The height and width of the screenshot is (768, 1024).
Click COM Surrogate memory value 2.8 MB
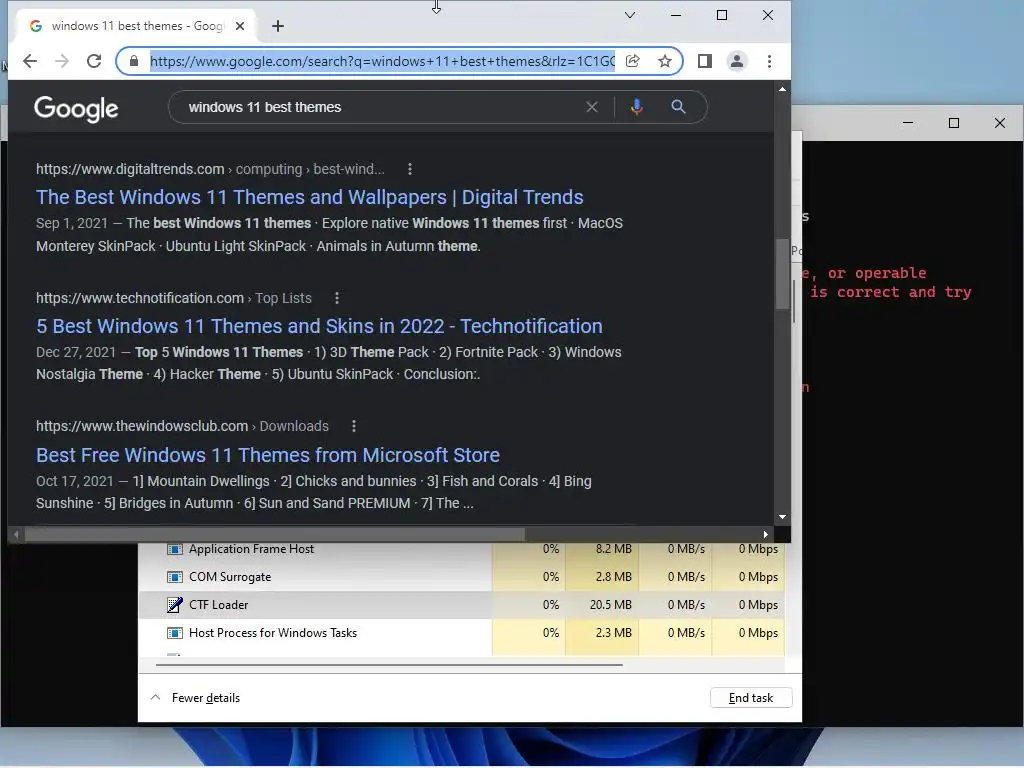coord(614,577)
